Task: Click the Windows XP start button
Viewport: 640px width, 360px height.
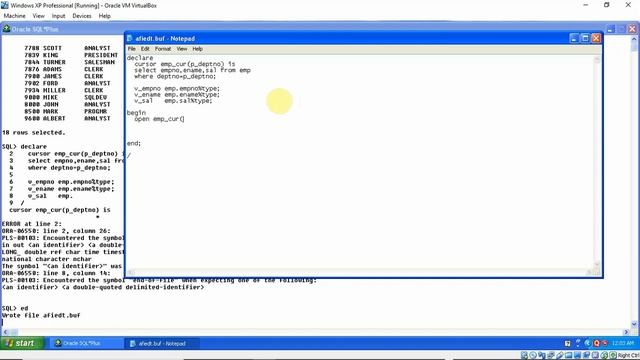Action: [21, 343]
